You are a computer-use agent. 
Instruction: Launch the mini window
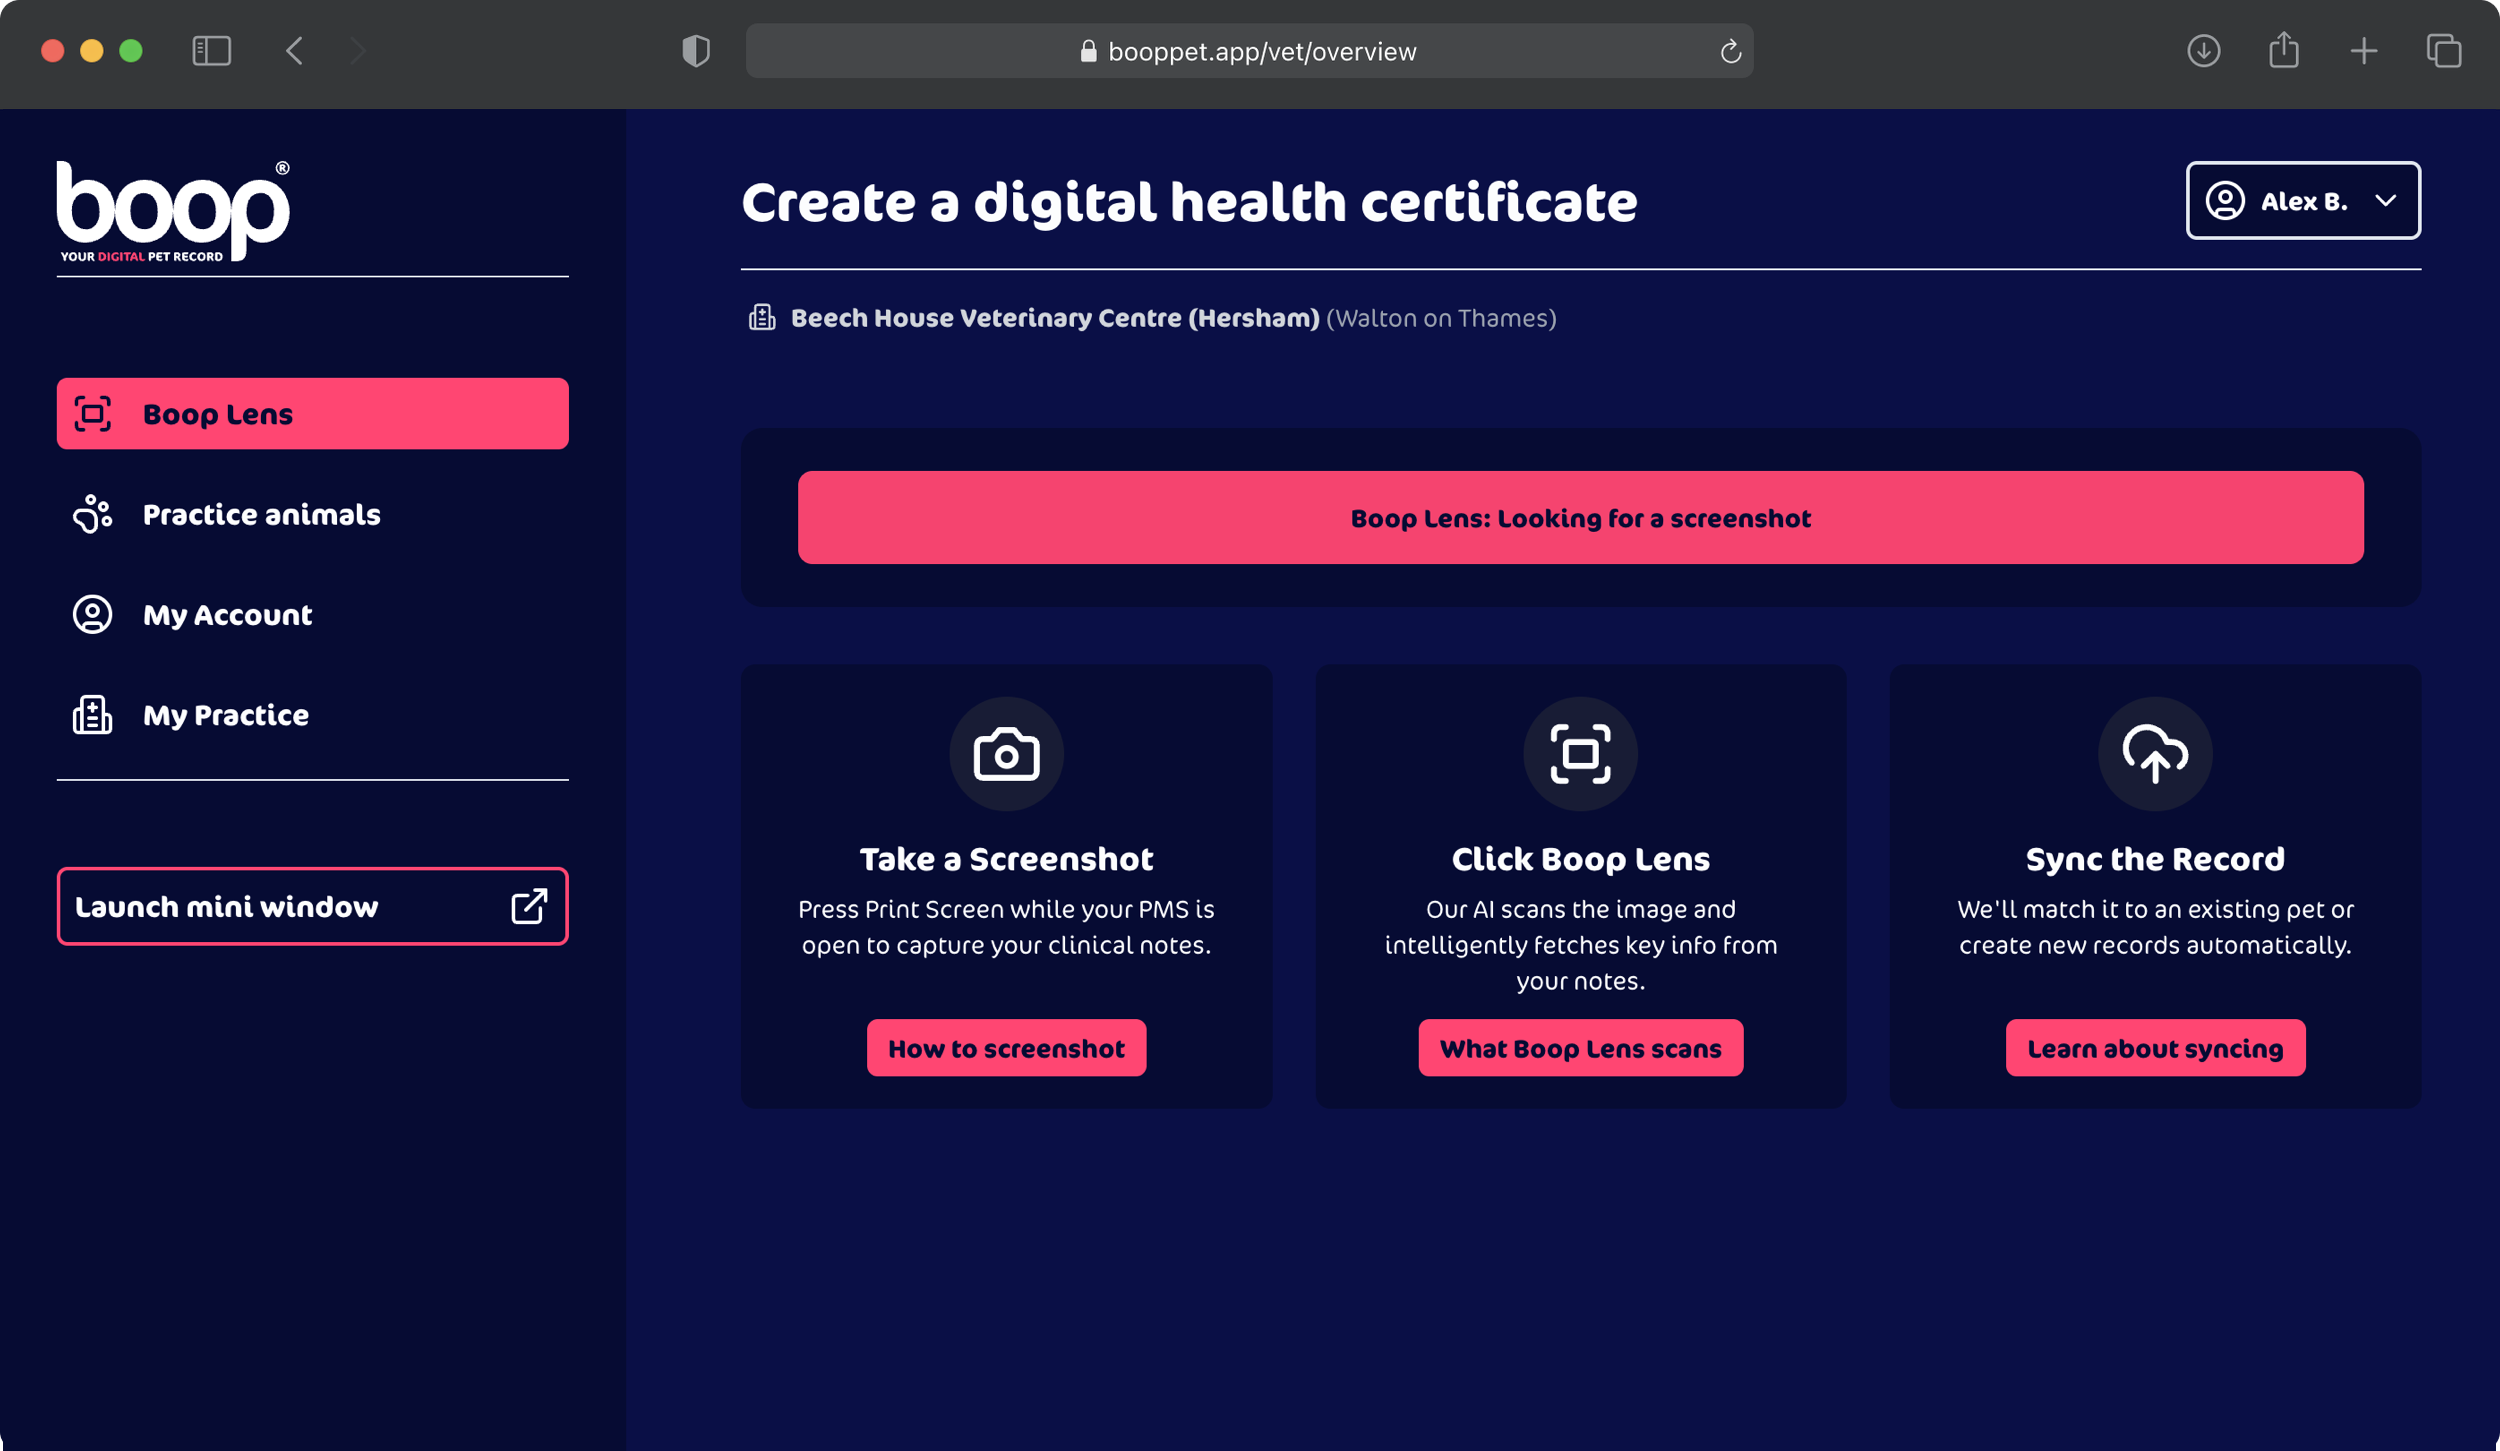tap(312, 906)
